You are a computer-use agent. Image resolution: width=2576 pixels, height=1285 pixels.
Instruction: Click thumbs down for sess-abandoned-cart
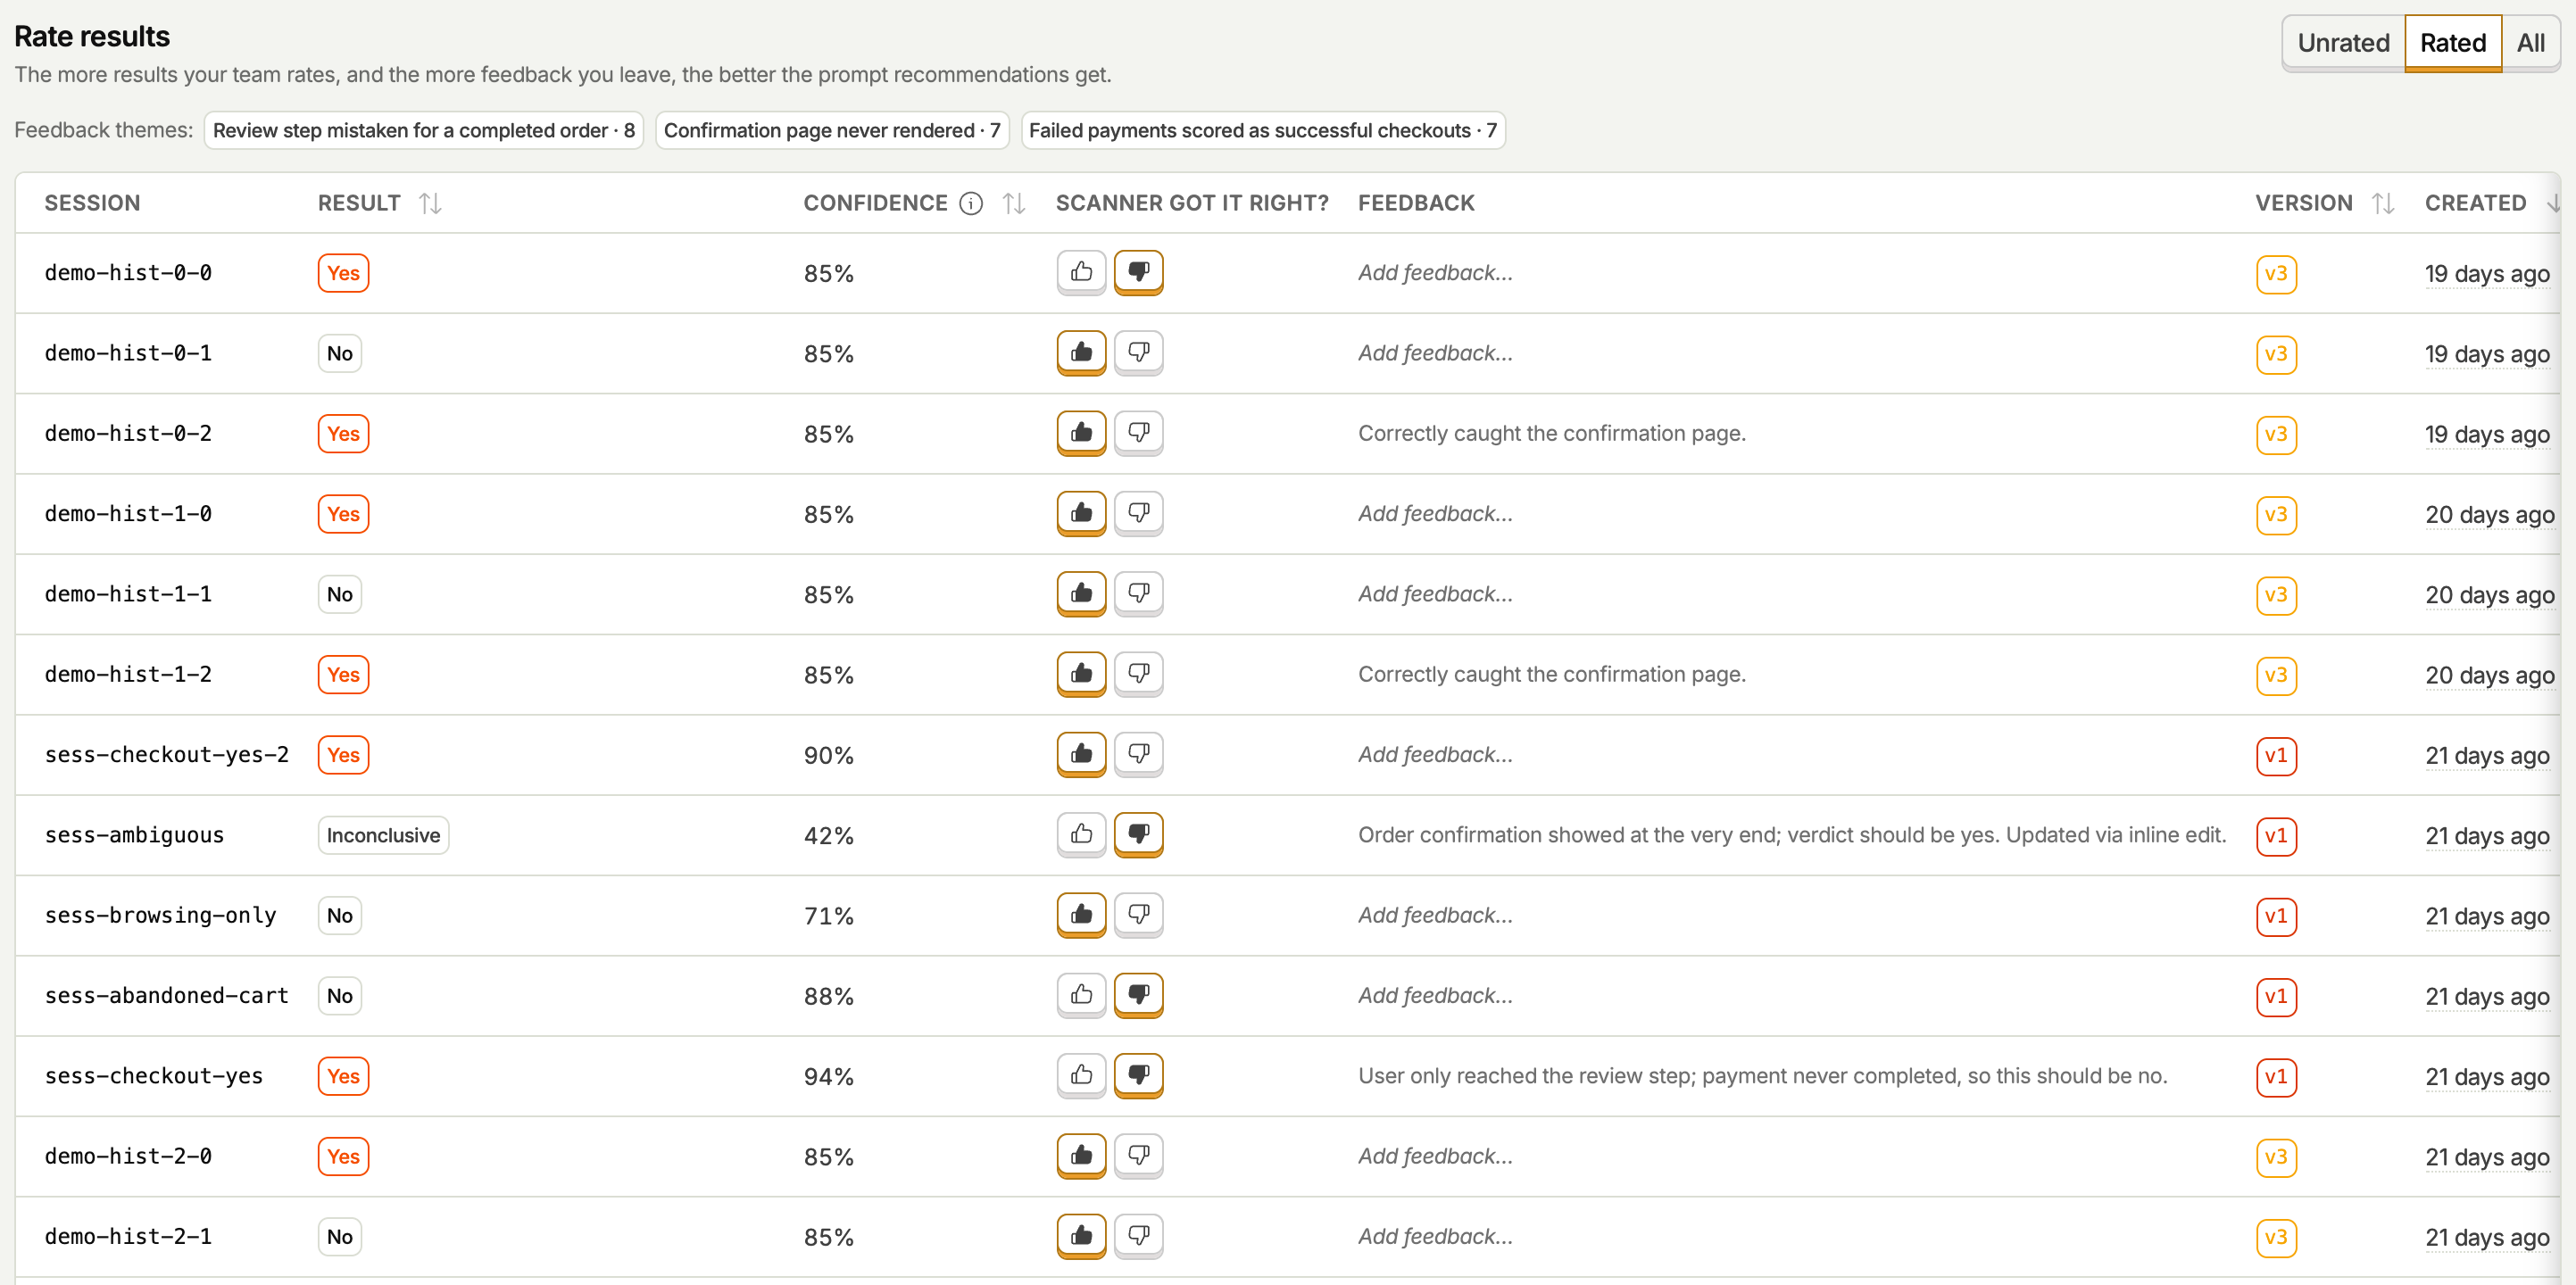pos(1138,995)
